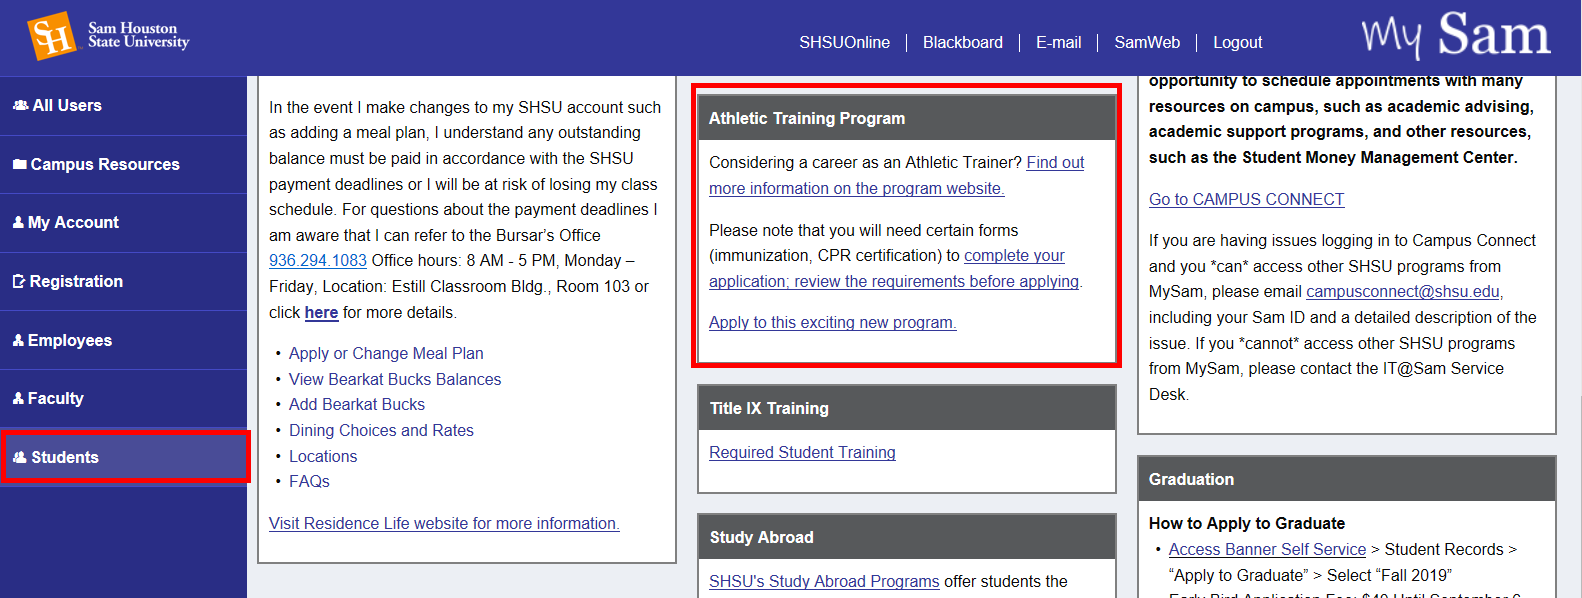
Task: Click Go to CAMPUS CONNECT
Action: coord(1246,199)
